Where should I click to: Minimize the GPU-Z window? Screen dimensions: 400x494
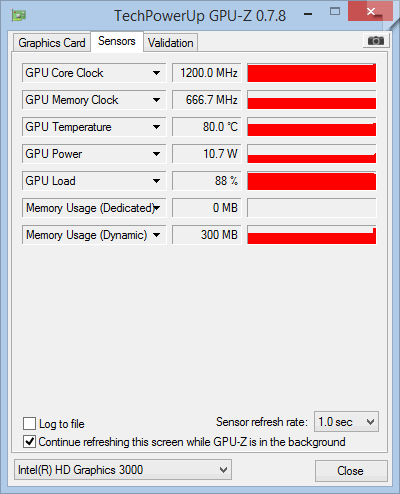(x=308, y=14)
